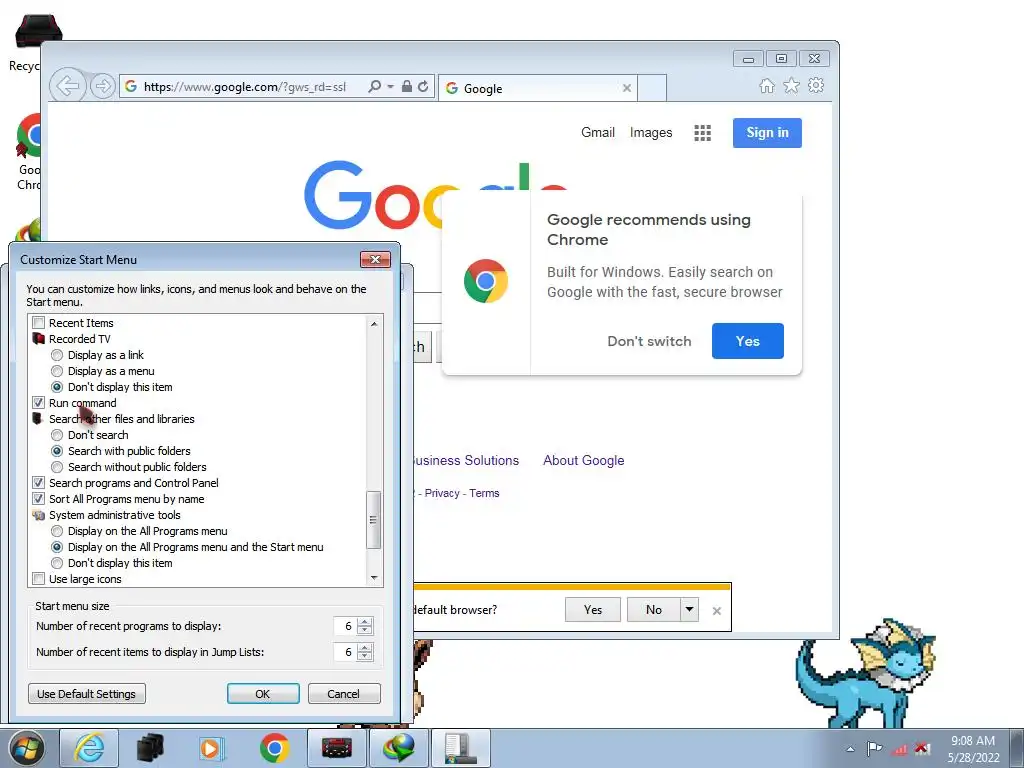The height and width of the screenshot is (768, 1024).
Task: Open the Windows Start orb
Action: click(27, 748)
